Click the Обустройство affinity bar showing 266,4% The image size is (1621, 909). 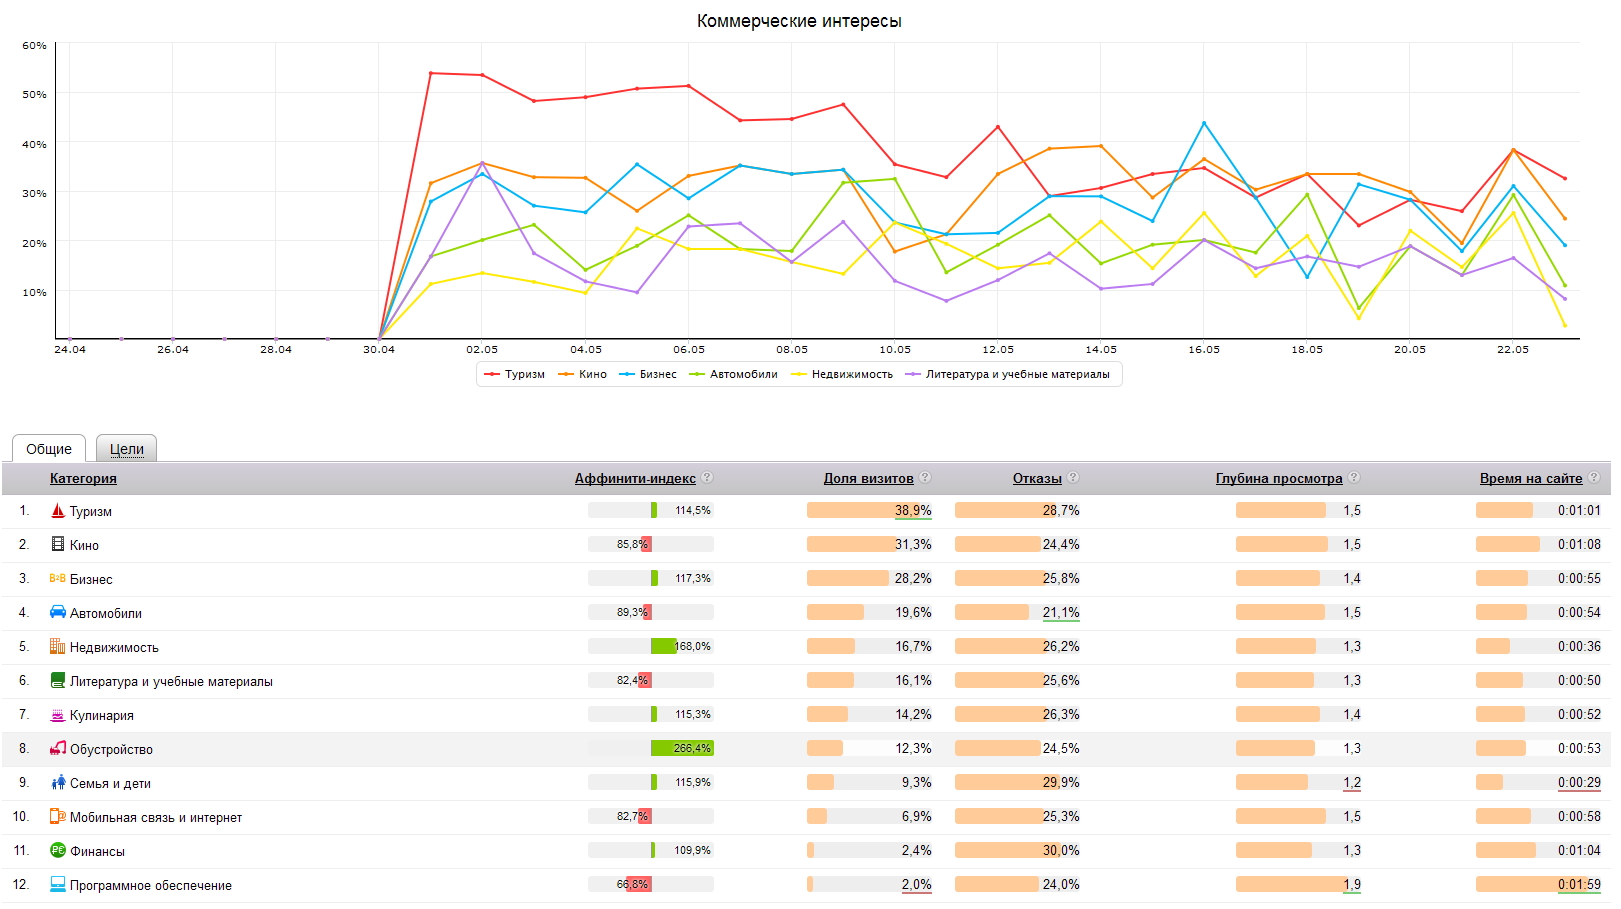[x=651, y=748]
